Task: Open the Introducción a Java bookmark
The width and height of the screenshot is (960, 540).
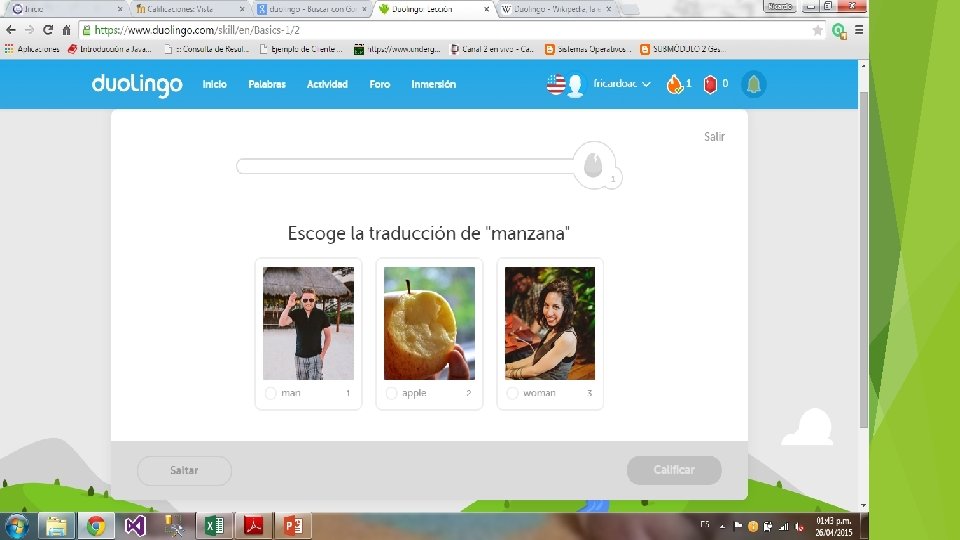Action: 110,49
